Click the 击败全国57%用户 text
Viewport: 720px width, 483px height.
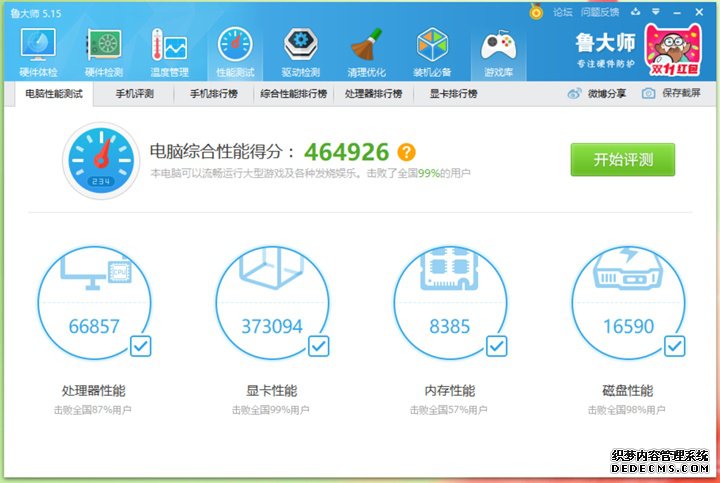point(449,410)
